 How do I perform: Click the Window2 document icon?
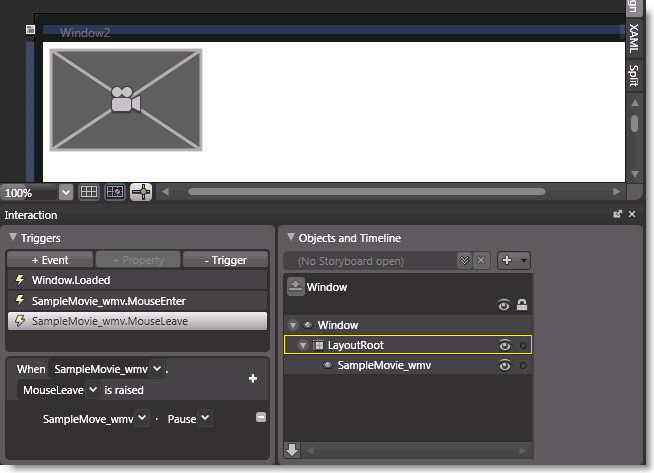[x=30, y=30]
